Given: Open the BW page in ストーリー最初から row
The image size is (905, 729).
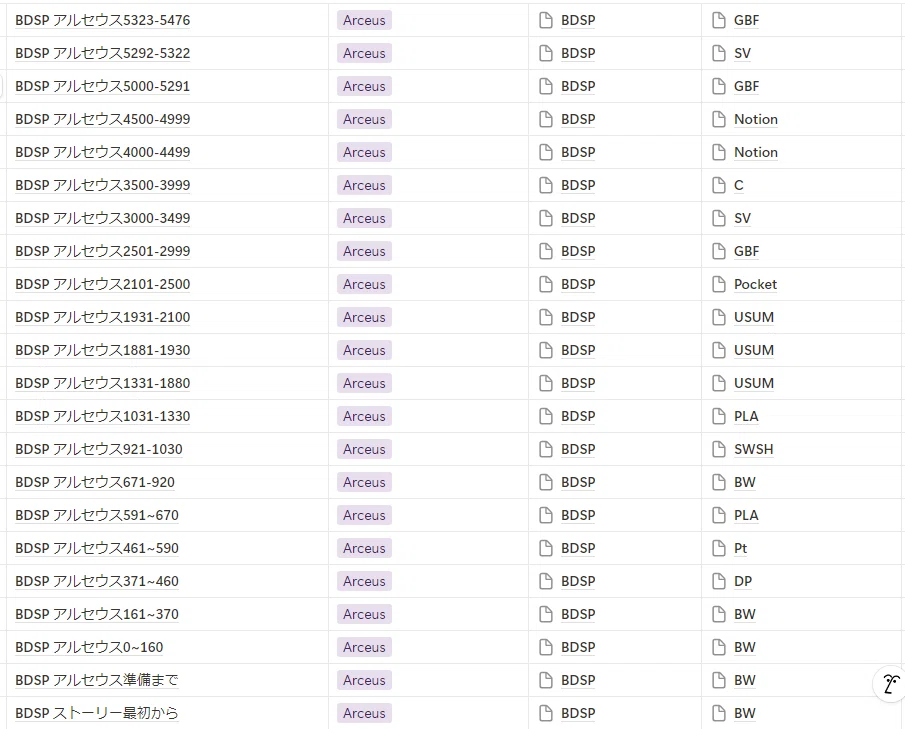Looking at the screenshot, I should [745, 713].
